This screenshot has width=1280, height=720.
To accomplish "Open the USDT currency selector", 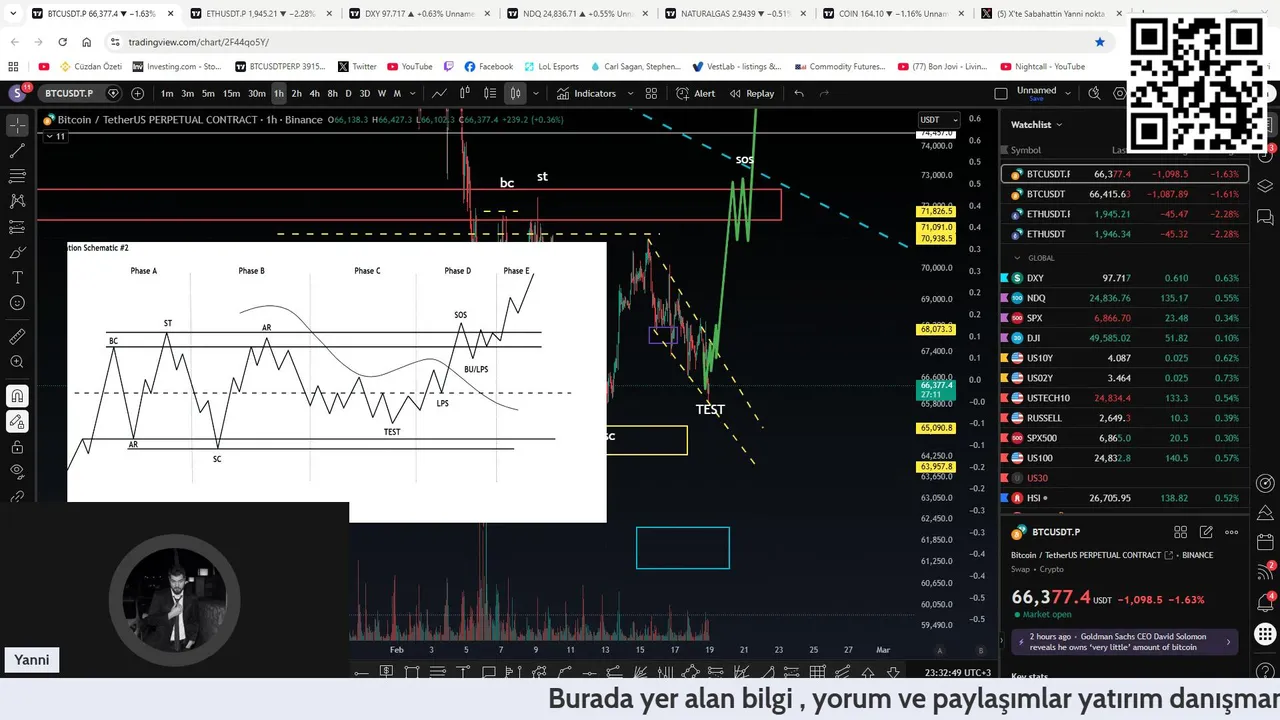I will click(x=939, y=120).
